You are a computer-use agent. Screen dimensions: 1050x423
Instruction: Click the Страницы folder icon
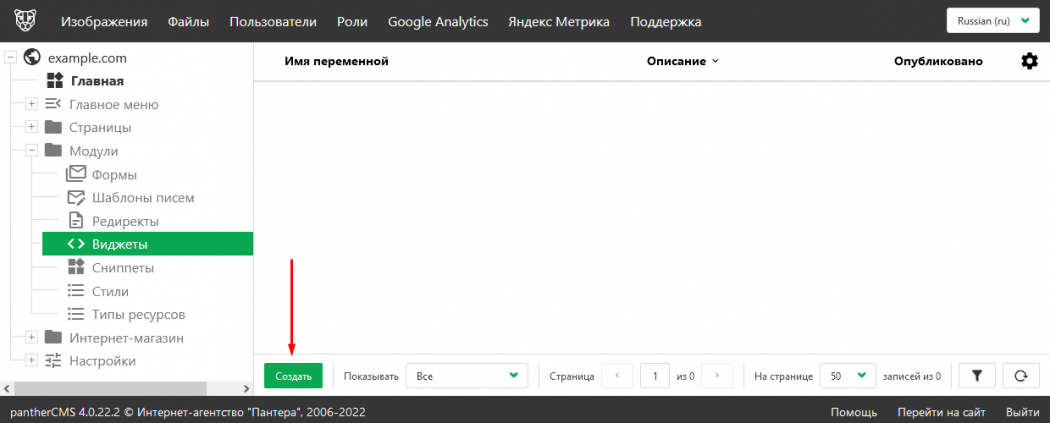point(54,127)
